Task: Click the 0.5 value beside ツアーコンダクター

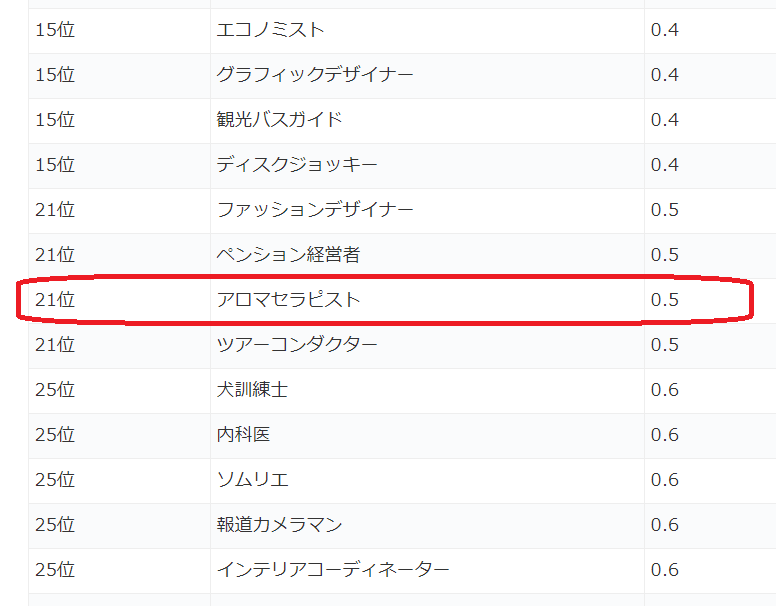Action: 665,345
